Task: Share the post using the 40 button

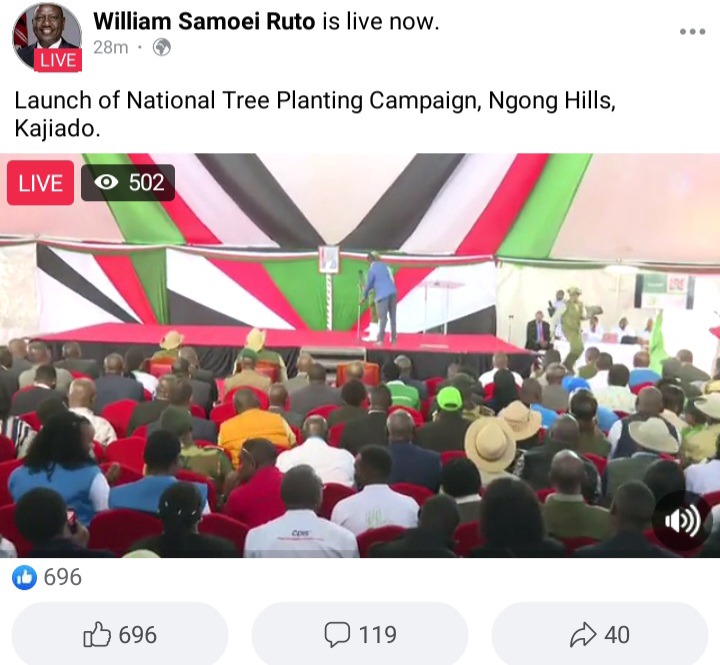Action: point(600,634)
